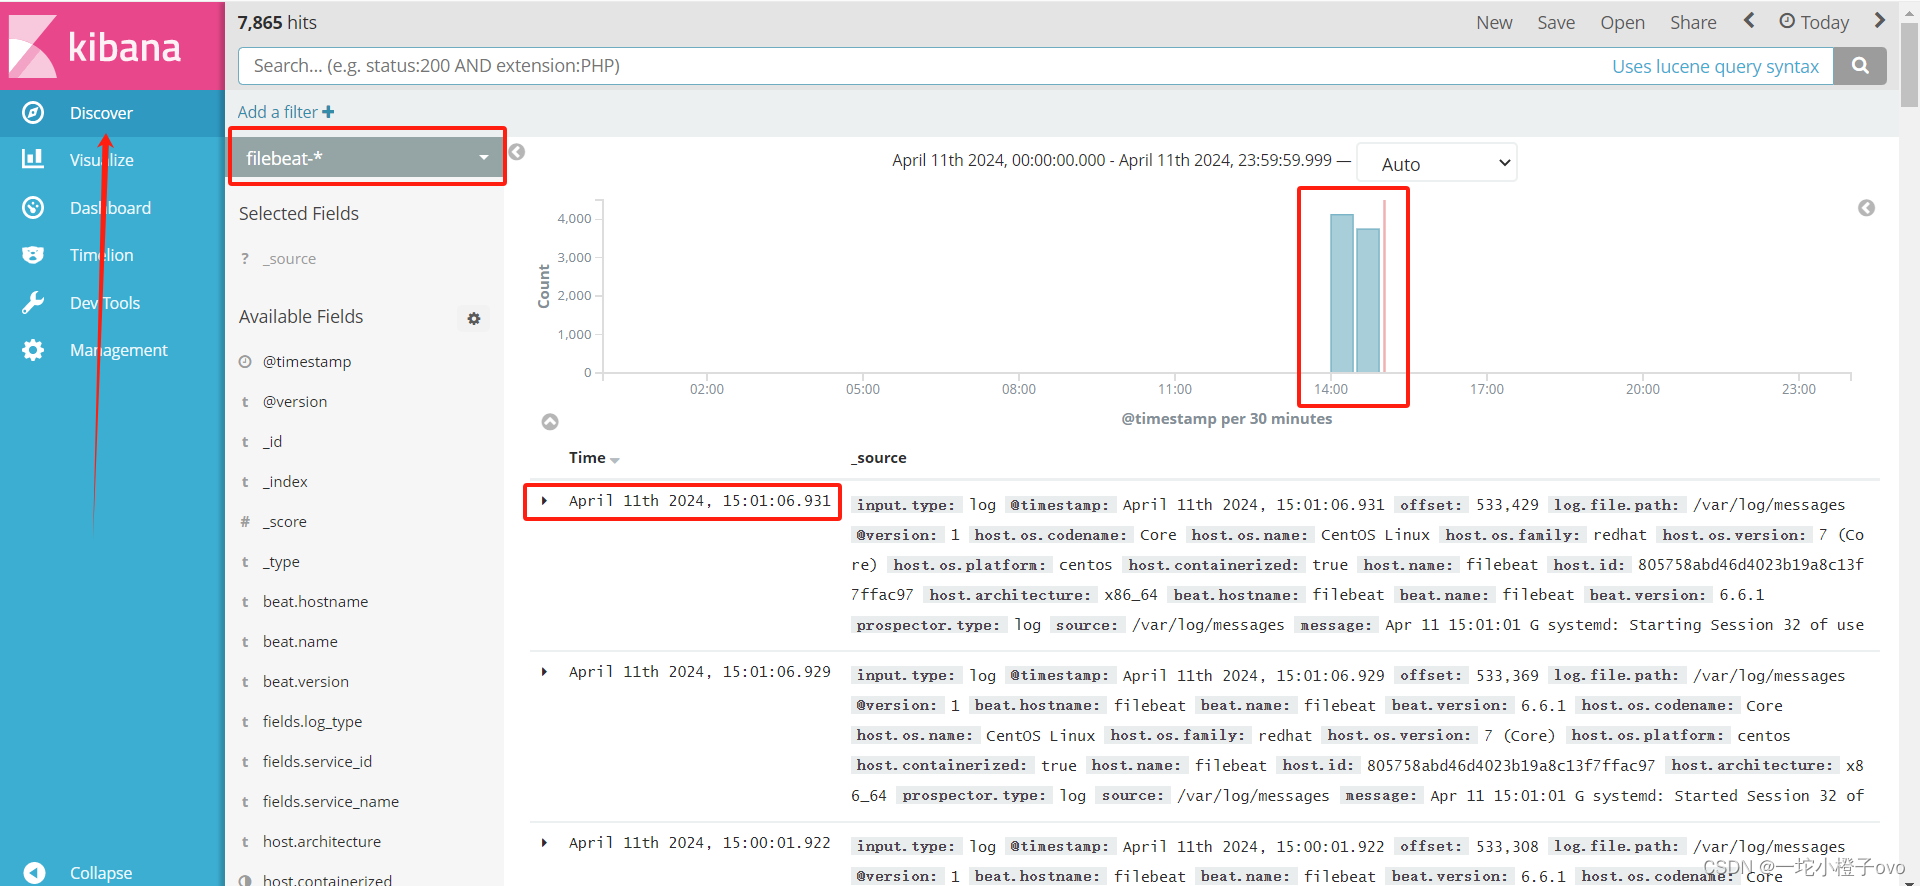Click the clock icon beside @timestamp field
1920x886 pixels.
[245, 362]
